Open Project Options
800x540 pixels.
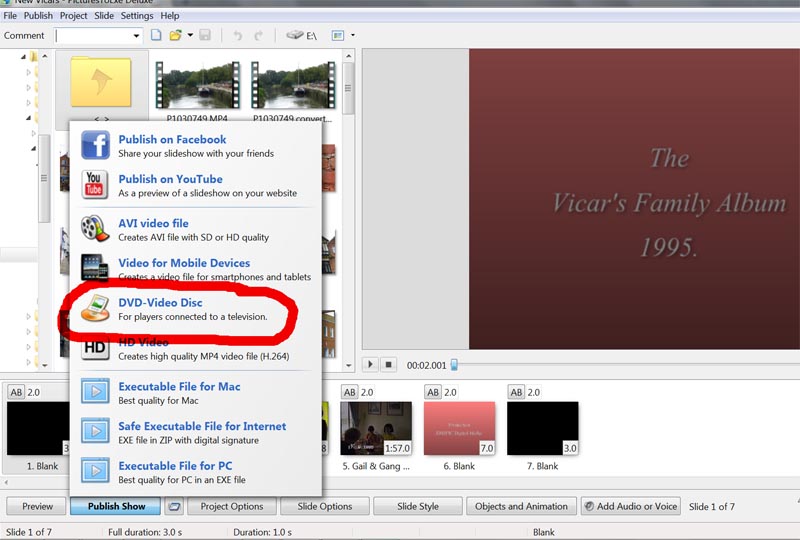232,506
